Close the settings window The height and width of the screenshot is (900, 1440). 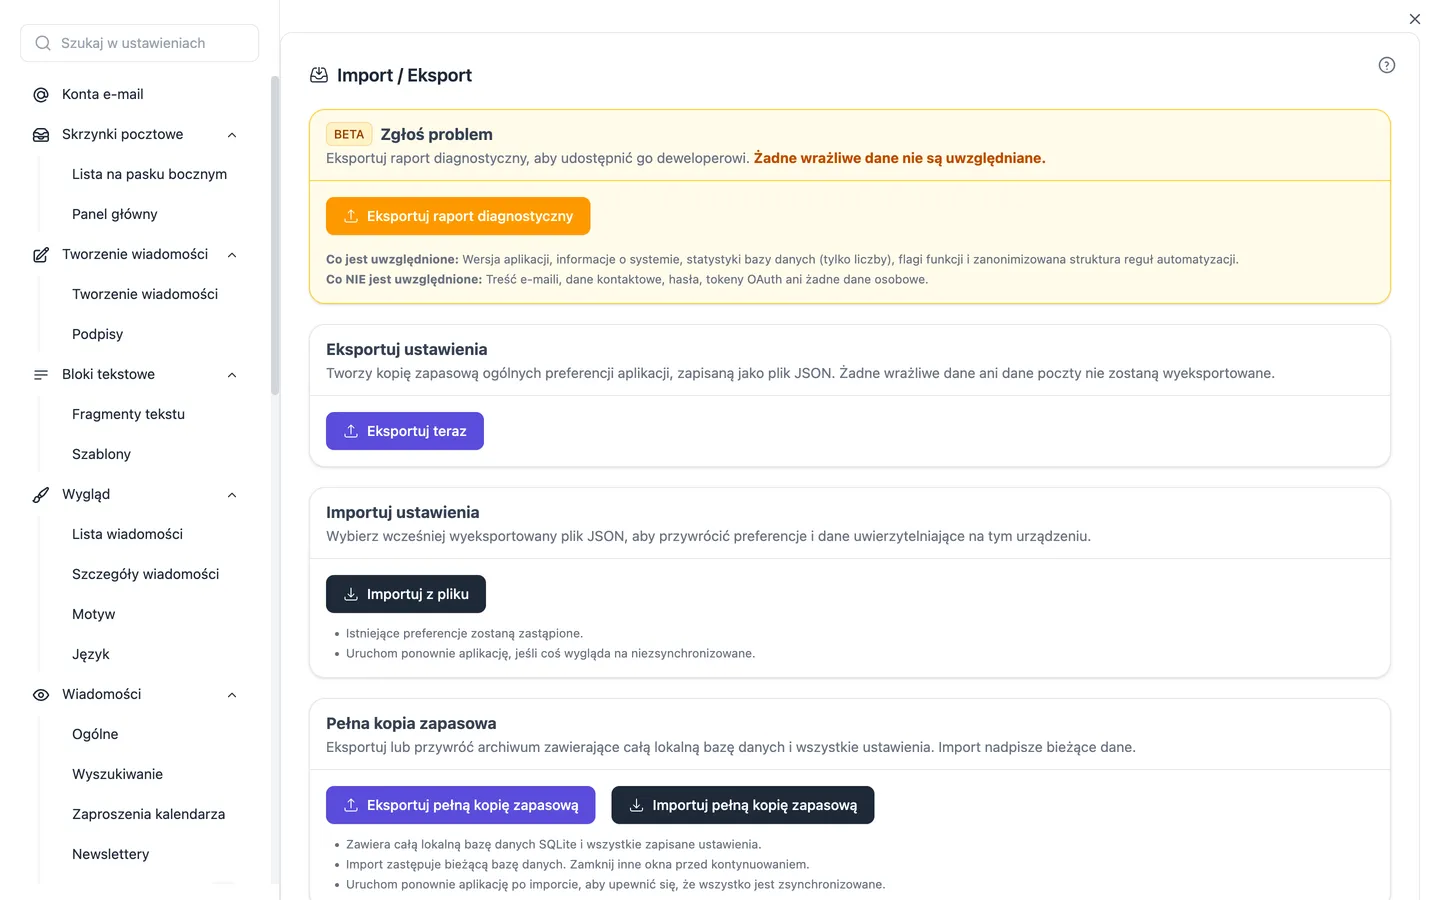coord(1415,19)
